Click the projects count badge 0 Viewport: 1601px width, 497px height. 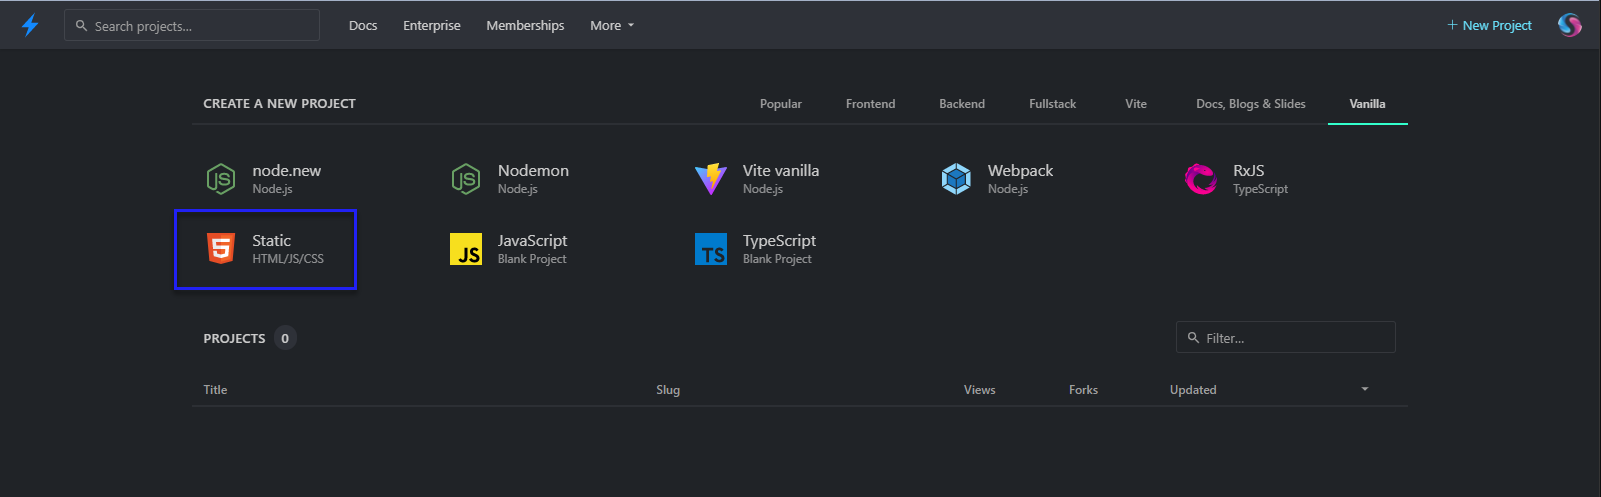point(285,338)
